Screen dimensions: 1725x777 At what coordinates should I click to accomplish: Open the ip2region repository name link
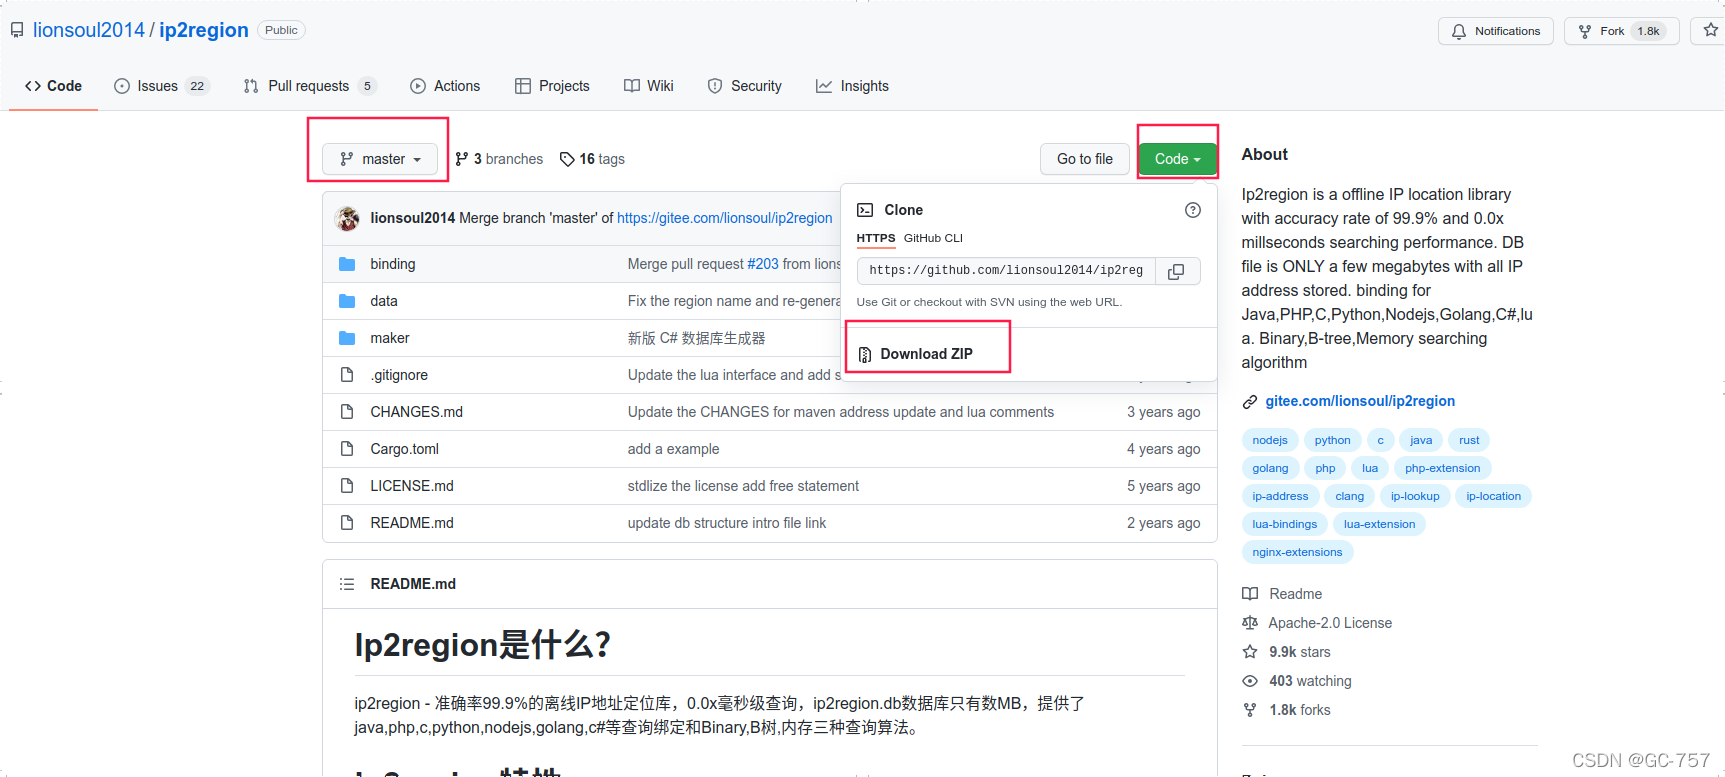coord(204,30)
